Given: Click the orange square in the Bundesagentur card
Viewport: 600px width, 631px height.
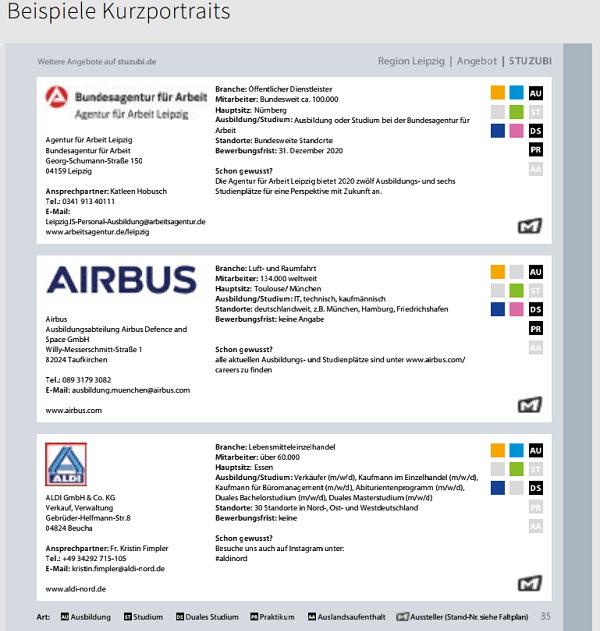Looking at the screenshot, I should click(498, 93).
